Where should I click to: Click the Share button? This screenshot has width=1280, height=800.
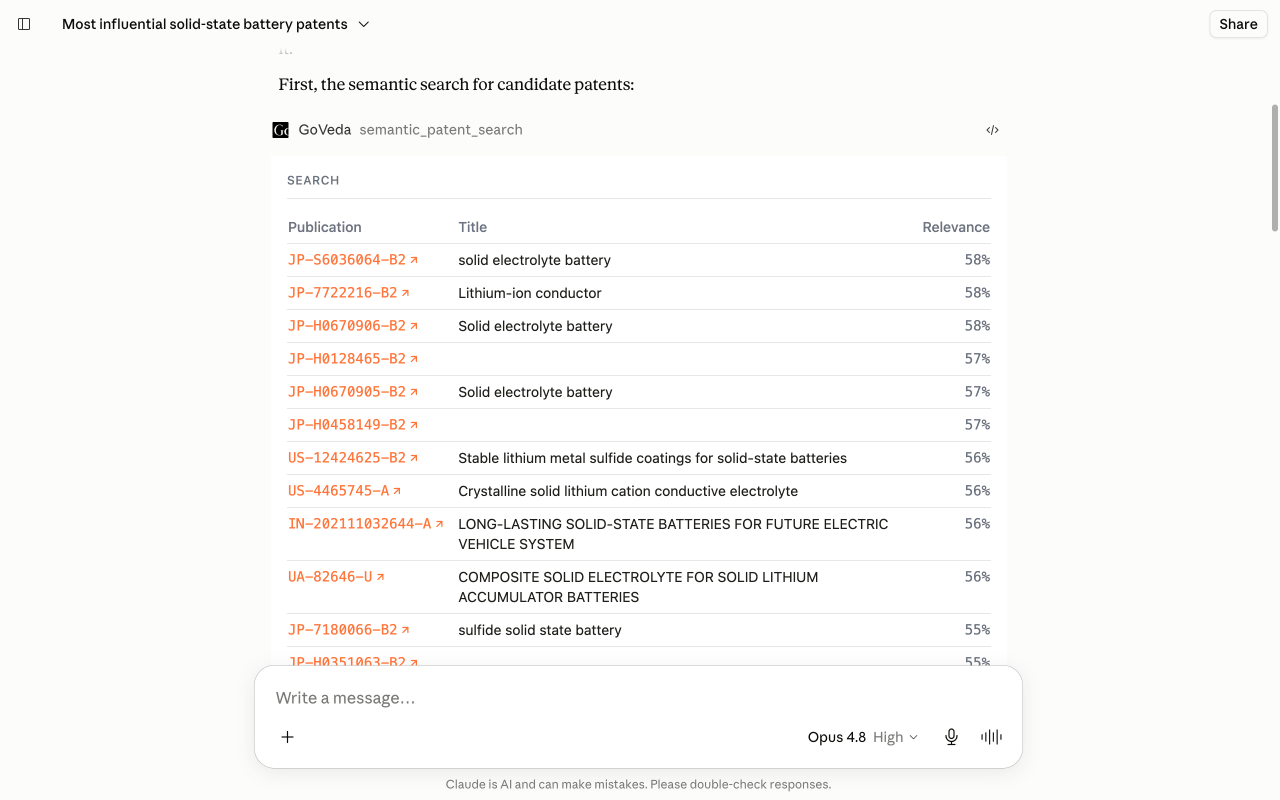(1238, 24)
